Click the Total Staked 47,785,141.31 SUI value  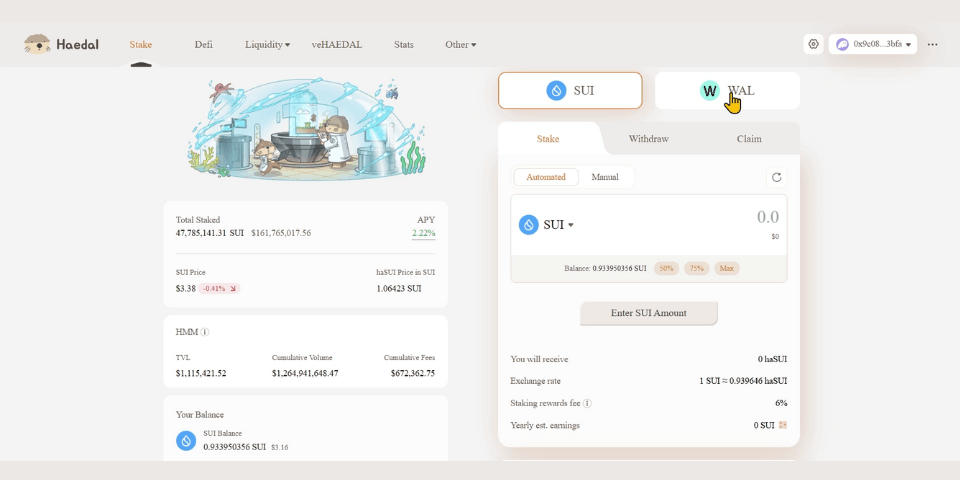210,233
